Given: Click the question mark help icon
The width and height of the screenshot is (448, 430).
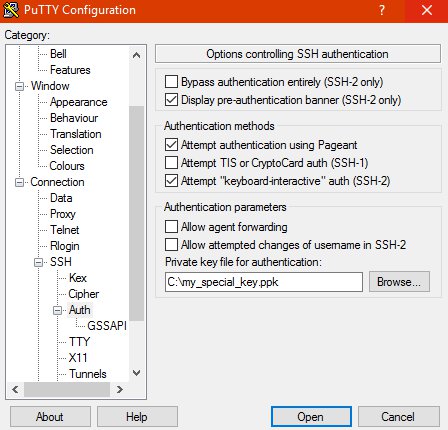Looking at the screenshot, I should pyautogui.click(x=382, y=10).
